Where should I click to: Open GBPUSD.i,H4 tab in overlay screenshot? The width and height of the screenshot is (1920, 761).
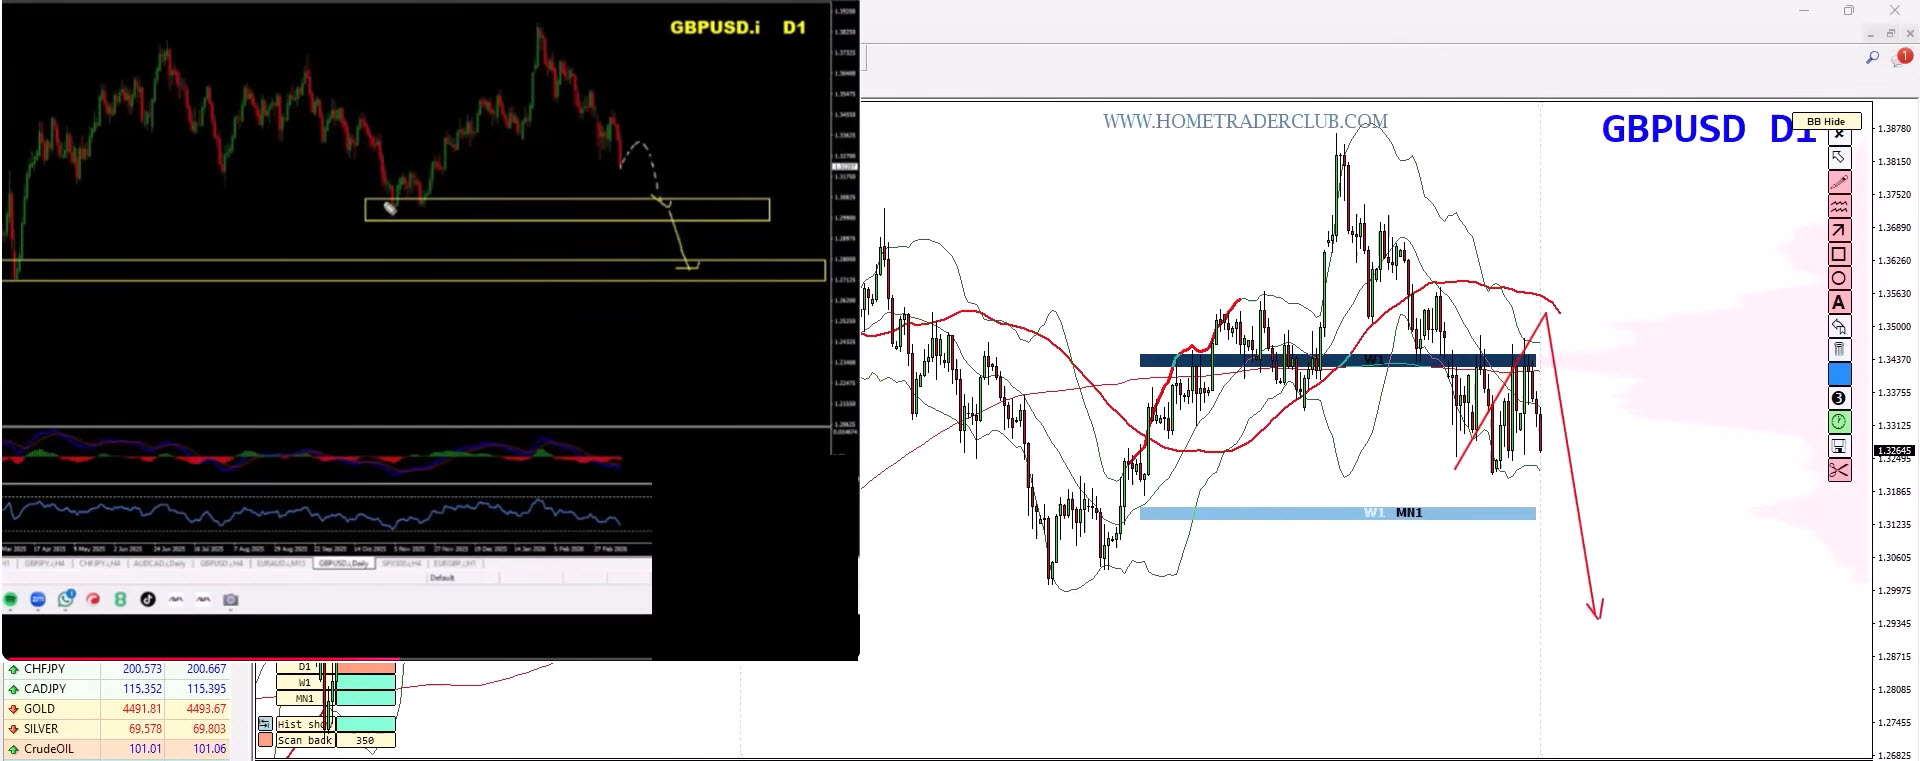[x=221, y=563]
